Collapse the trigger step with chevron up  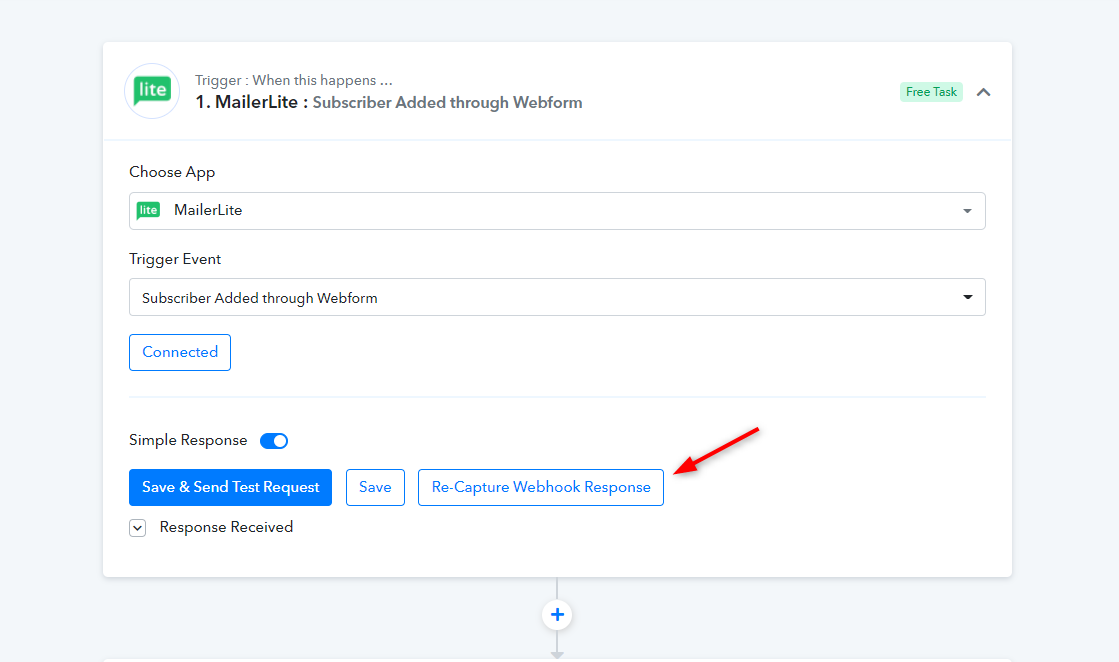pyautogui.click(x=983, y=92)
